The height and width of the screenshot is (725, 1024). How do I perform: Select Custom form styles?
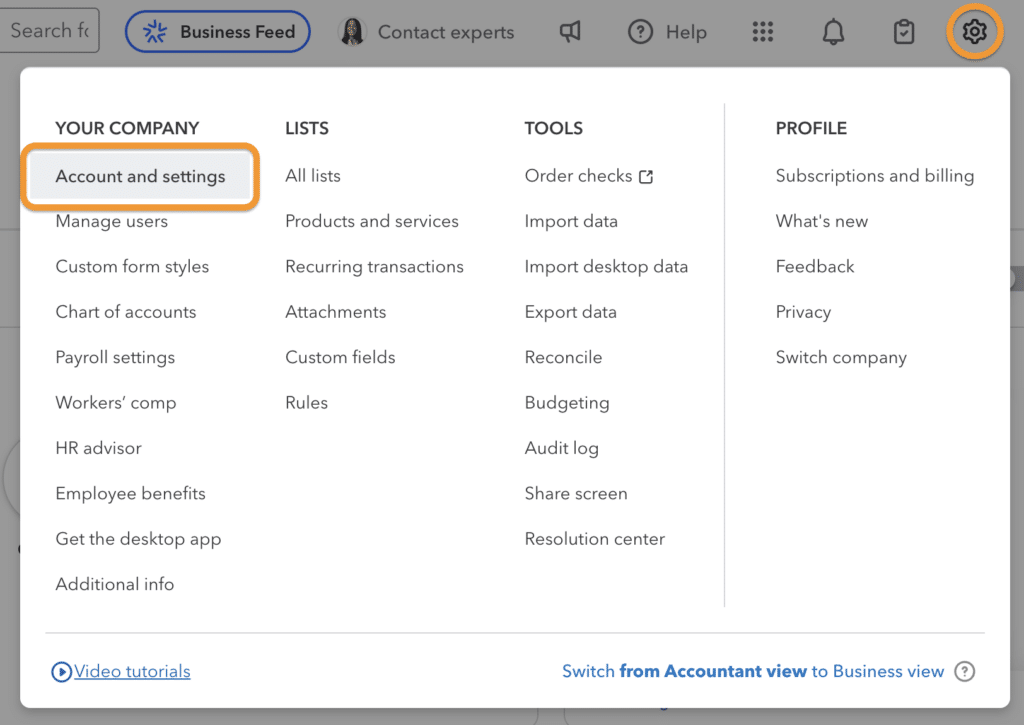(132, 266)
